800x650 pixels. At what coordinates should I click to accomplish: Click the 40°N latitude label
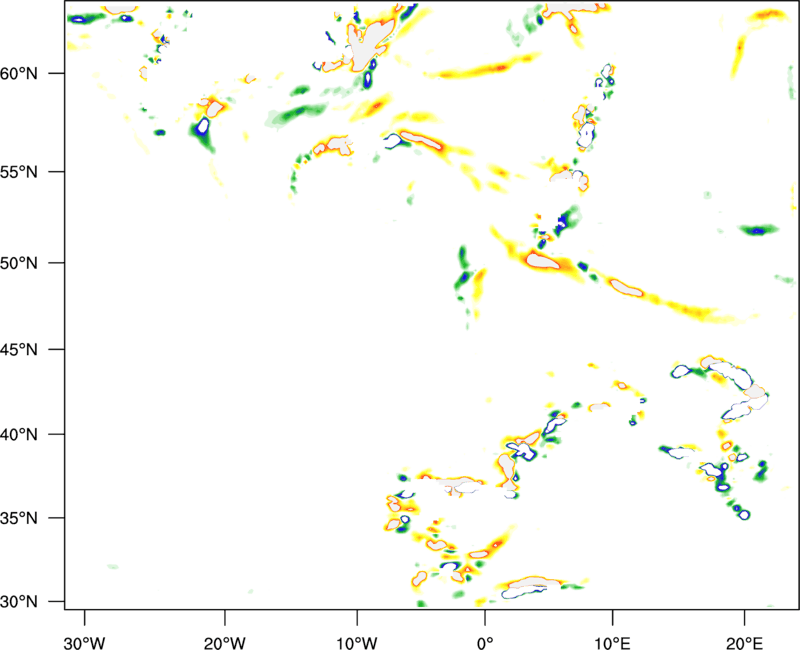(x=19, y=435)
